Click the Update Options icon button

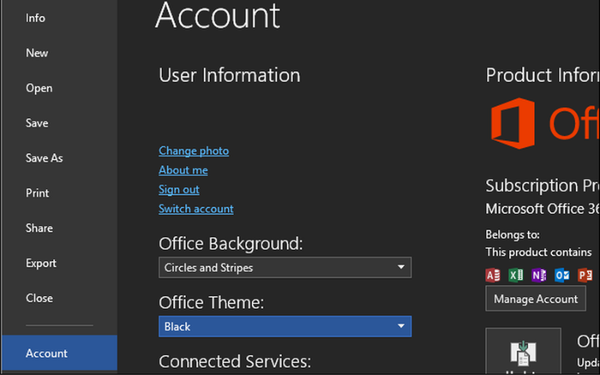(523, 351)
